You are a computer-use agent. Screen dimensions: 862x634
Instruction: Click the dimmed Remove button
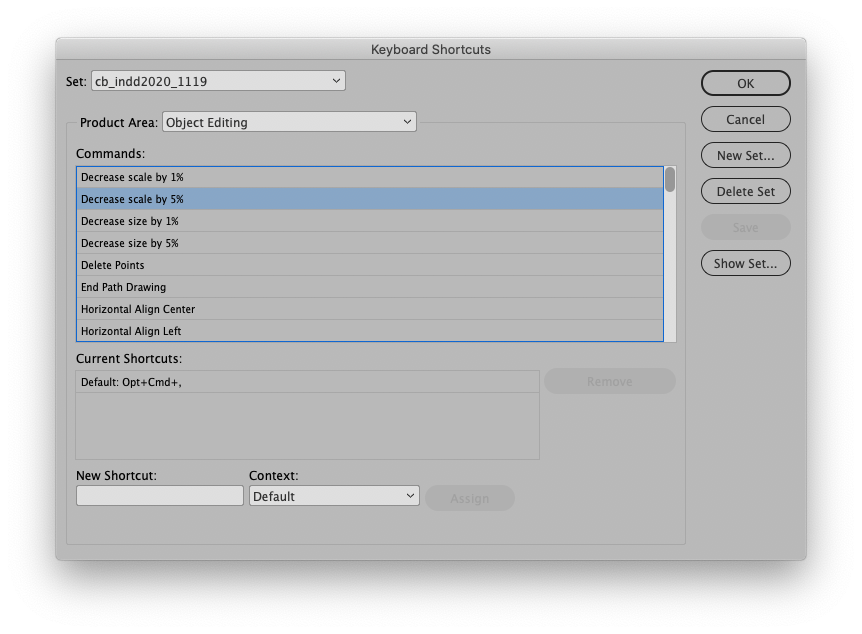[610, 381]
